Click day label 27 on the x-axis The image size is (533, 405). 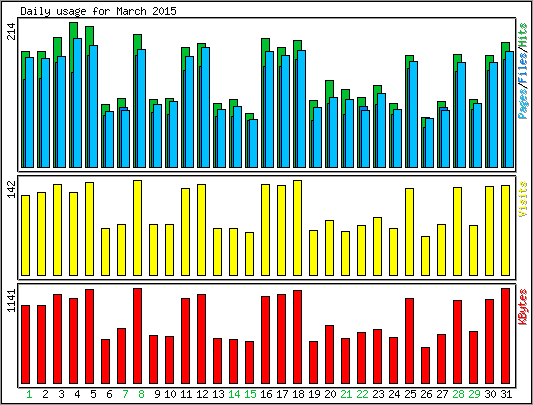click(442, 394)
